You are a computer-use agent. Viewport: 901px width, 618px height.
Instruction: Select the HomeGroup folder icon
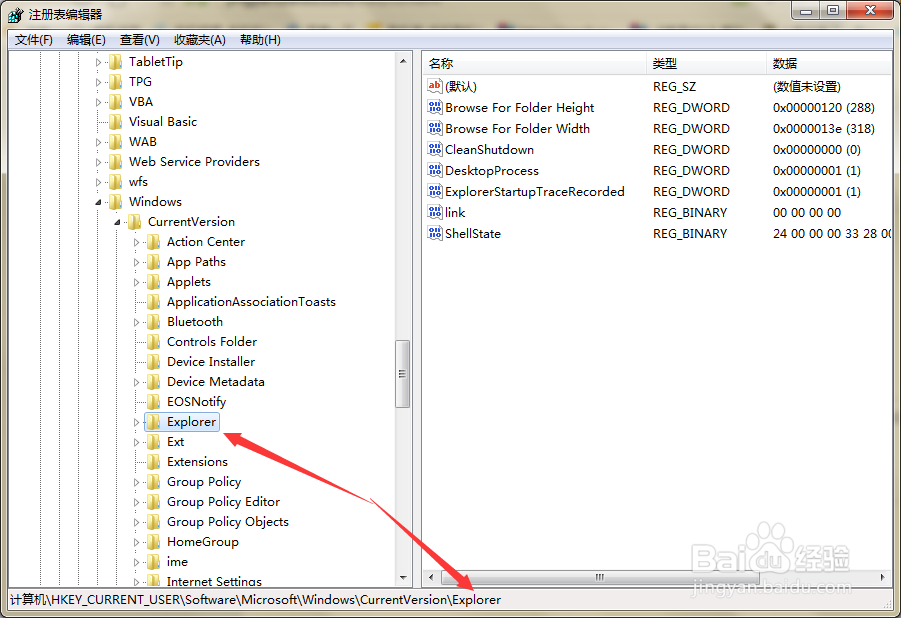click(x=153, y=542)
